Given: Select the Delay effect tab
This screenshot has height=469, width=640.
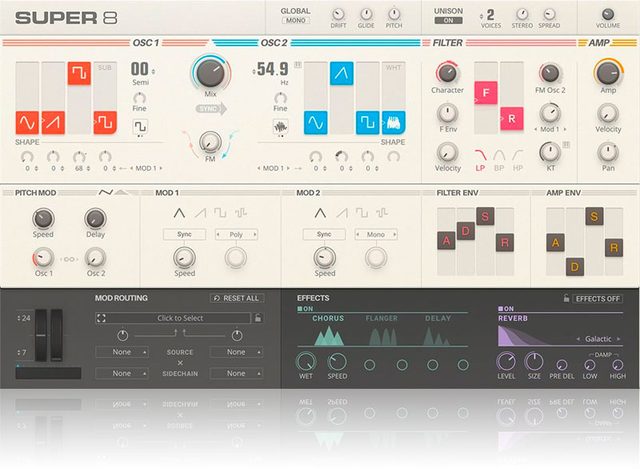Looking at the screenshot, I should 438,318.
